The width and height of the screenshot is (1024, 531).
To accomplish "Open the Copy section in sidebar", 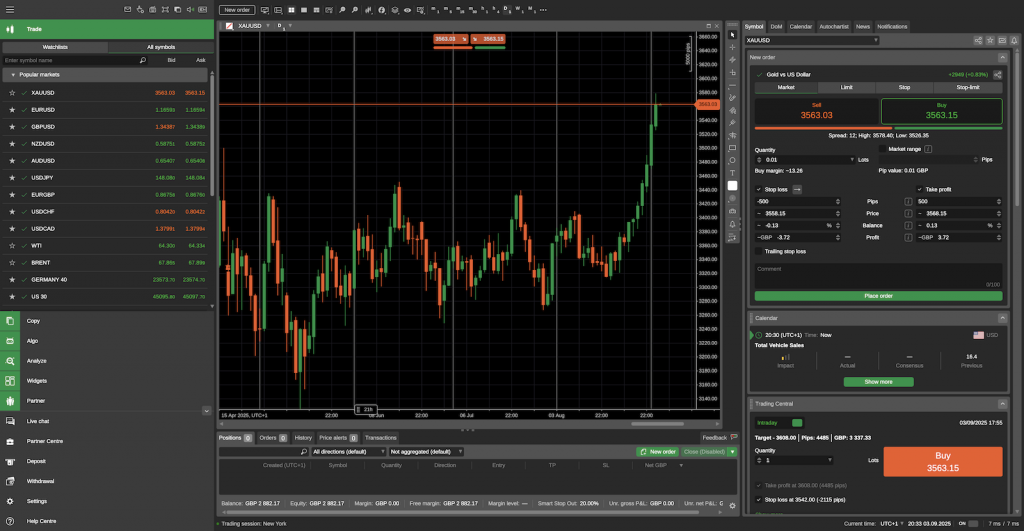I will point(107,321).
